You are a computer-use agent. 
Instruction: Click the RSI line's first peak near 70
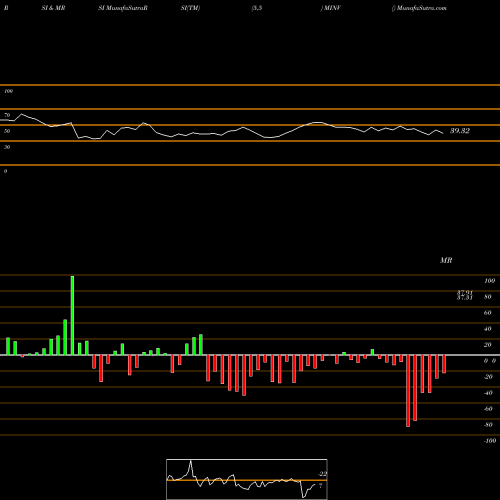(22, 114)
